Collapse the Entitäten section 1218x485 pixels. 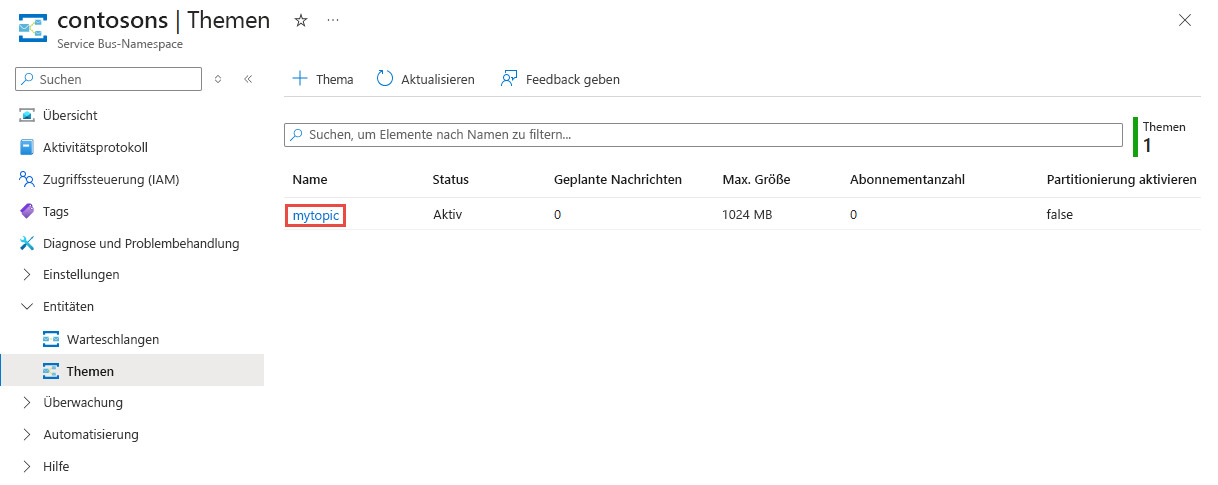(27, 307)
